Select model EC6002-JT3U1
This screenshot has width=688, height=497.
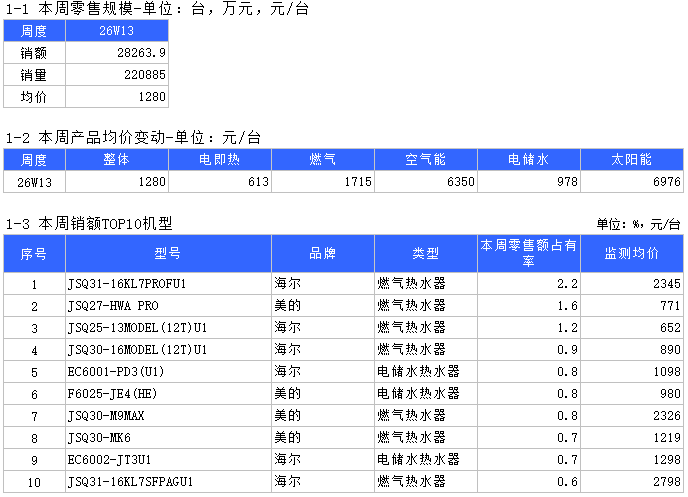(x=109, y=460)
